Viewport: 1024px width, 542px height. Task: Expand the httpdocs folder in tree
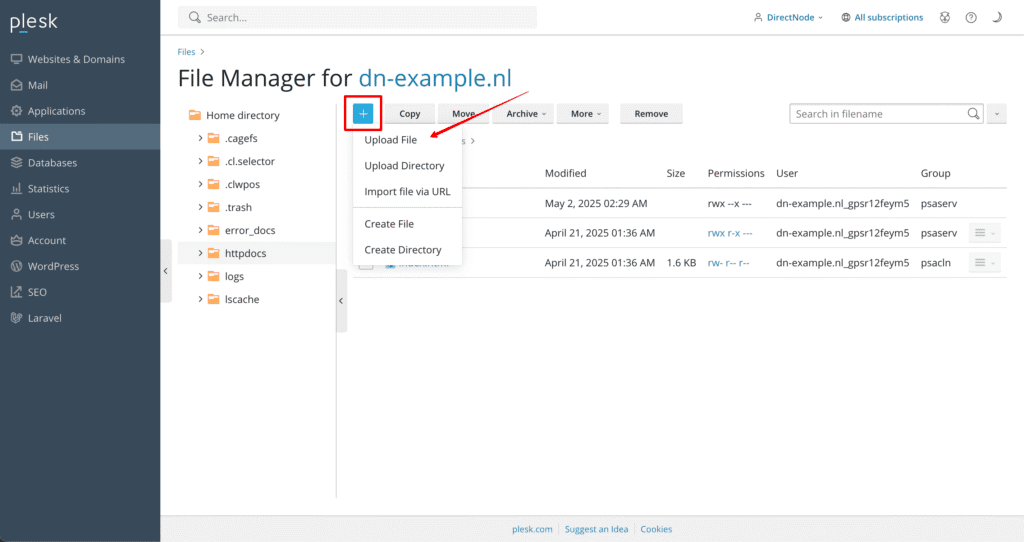(200, 254)
